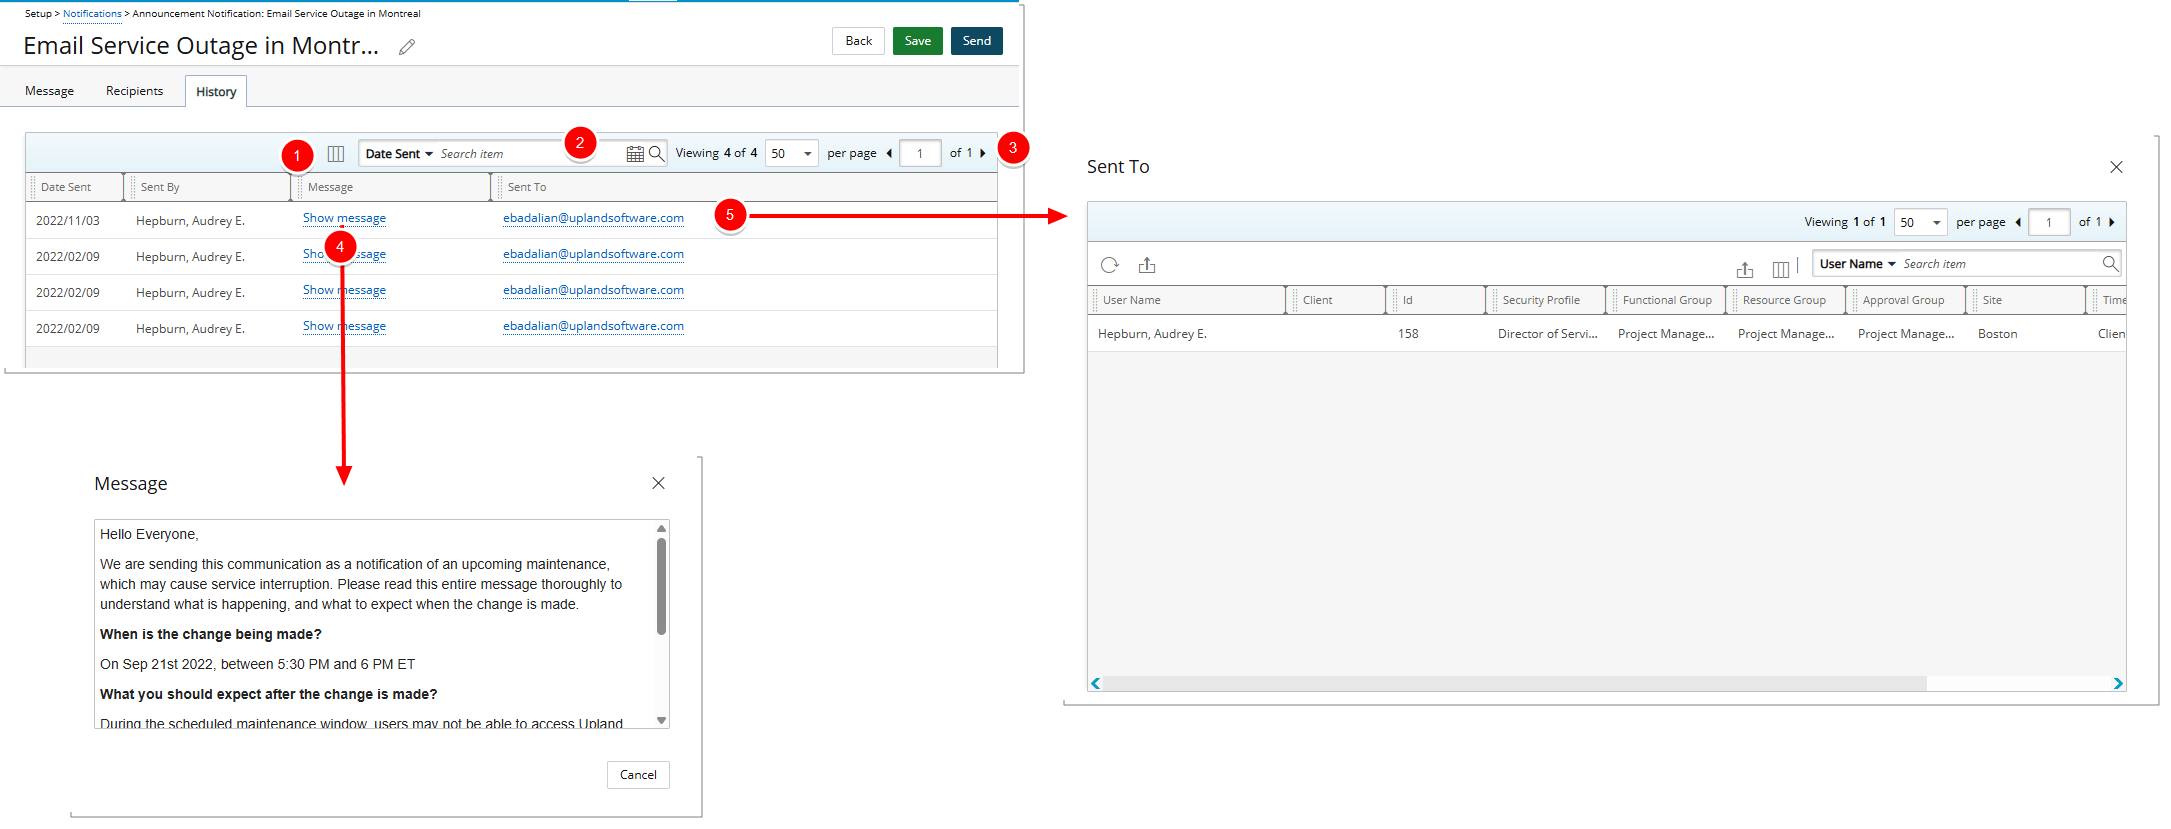
Task: Click export icon next to Sent To column chooser
Action: [x=1745, y=269]
